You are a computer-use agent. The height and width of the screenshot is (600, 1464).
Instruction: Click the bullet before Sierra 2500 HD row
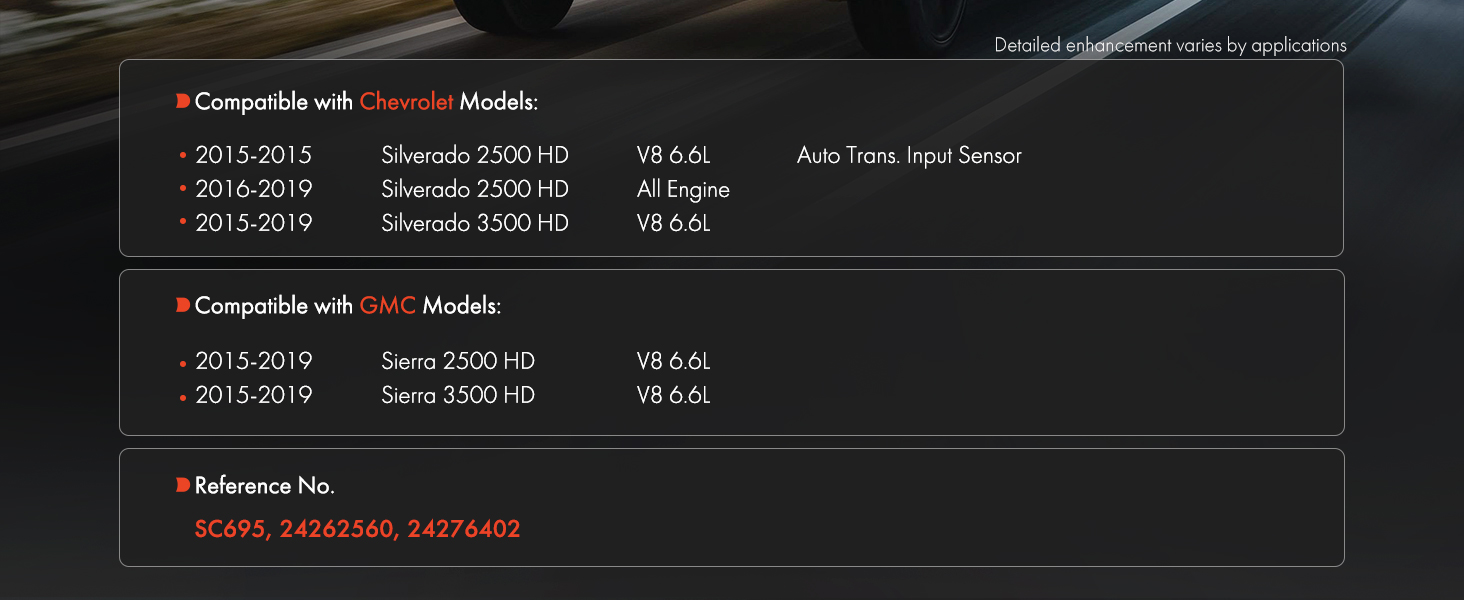pos(183,364)
